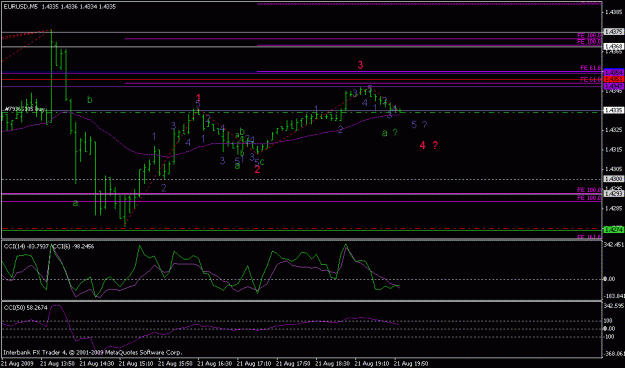The image size is (625, 368).
Task: Click the 21 Aug 14:30 time label
Action: [x=97, y=364]
